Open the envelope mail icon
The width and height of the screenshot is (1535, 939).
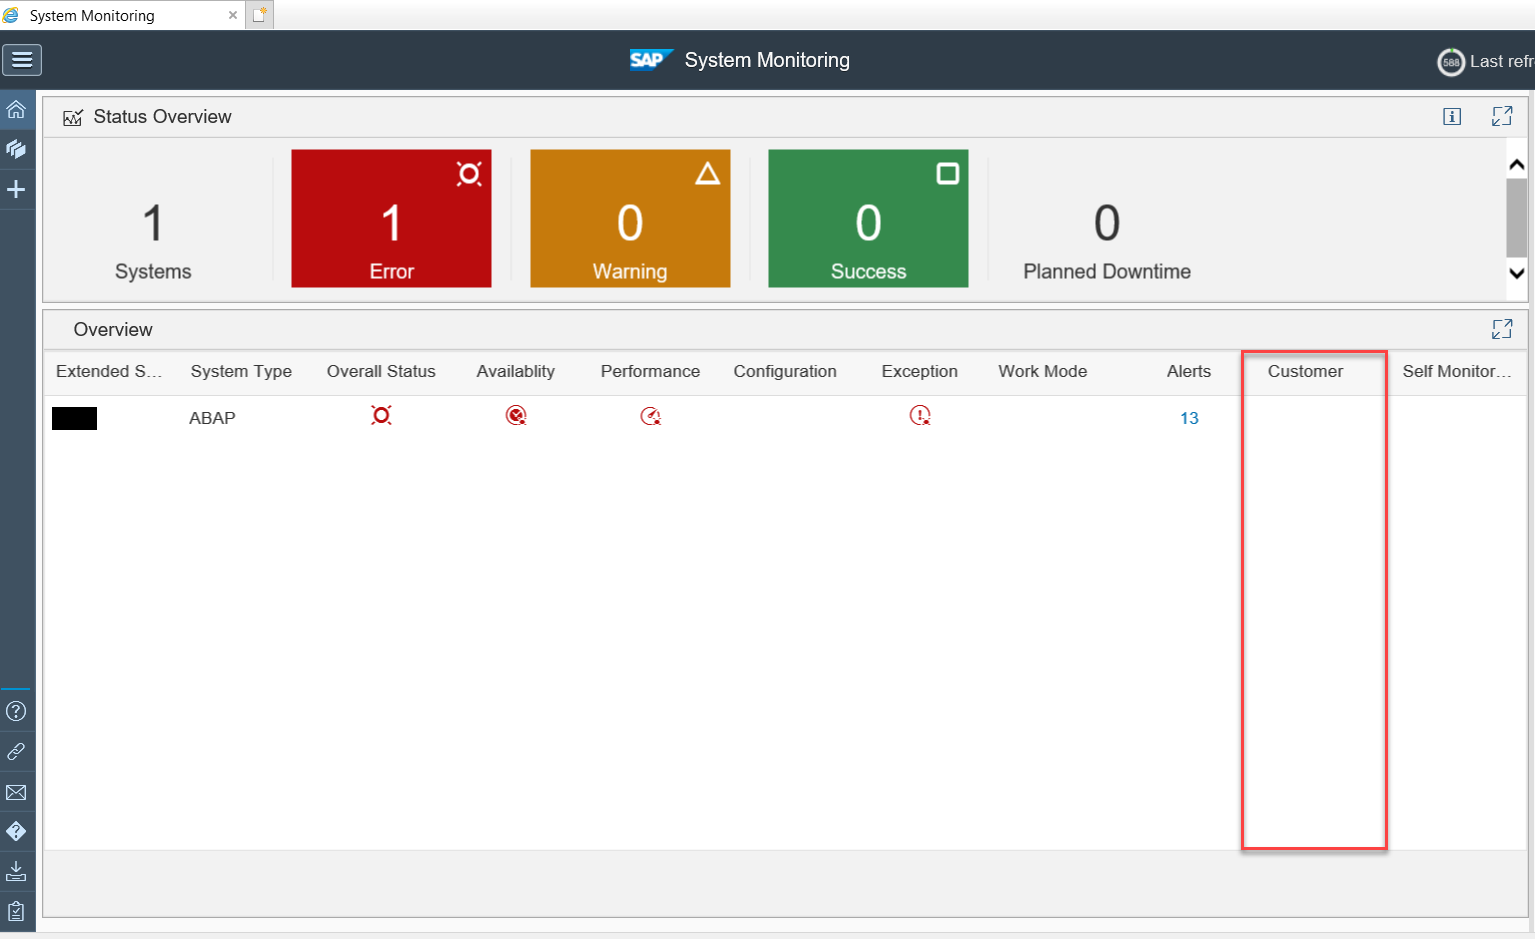point(16,792)
